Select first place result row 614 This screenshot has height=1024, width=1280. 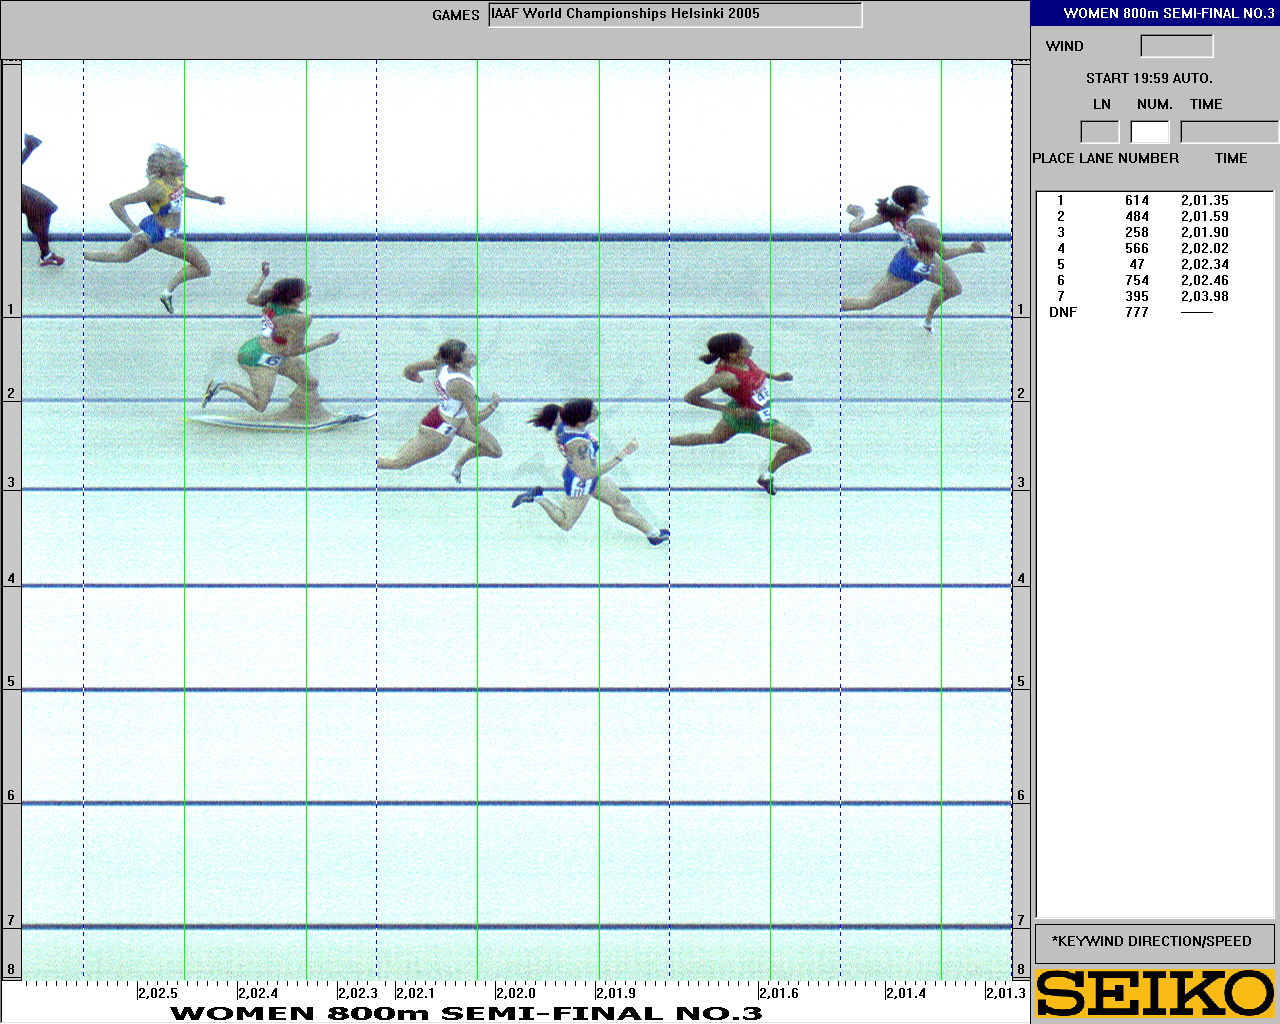coord(1137,201)
